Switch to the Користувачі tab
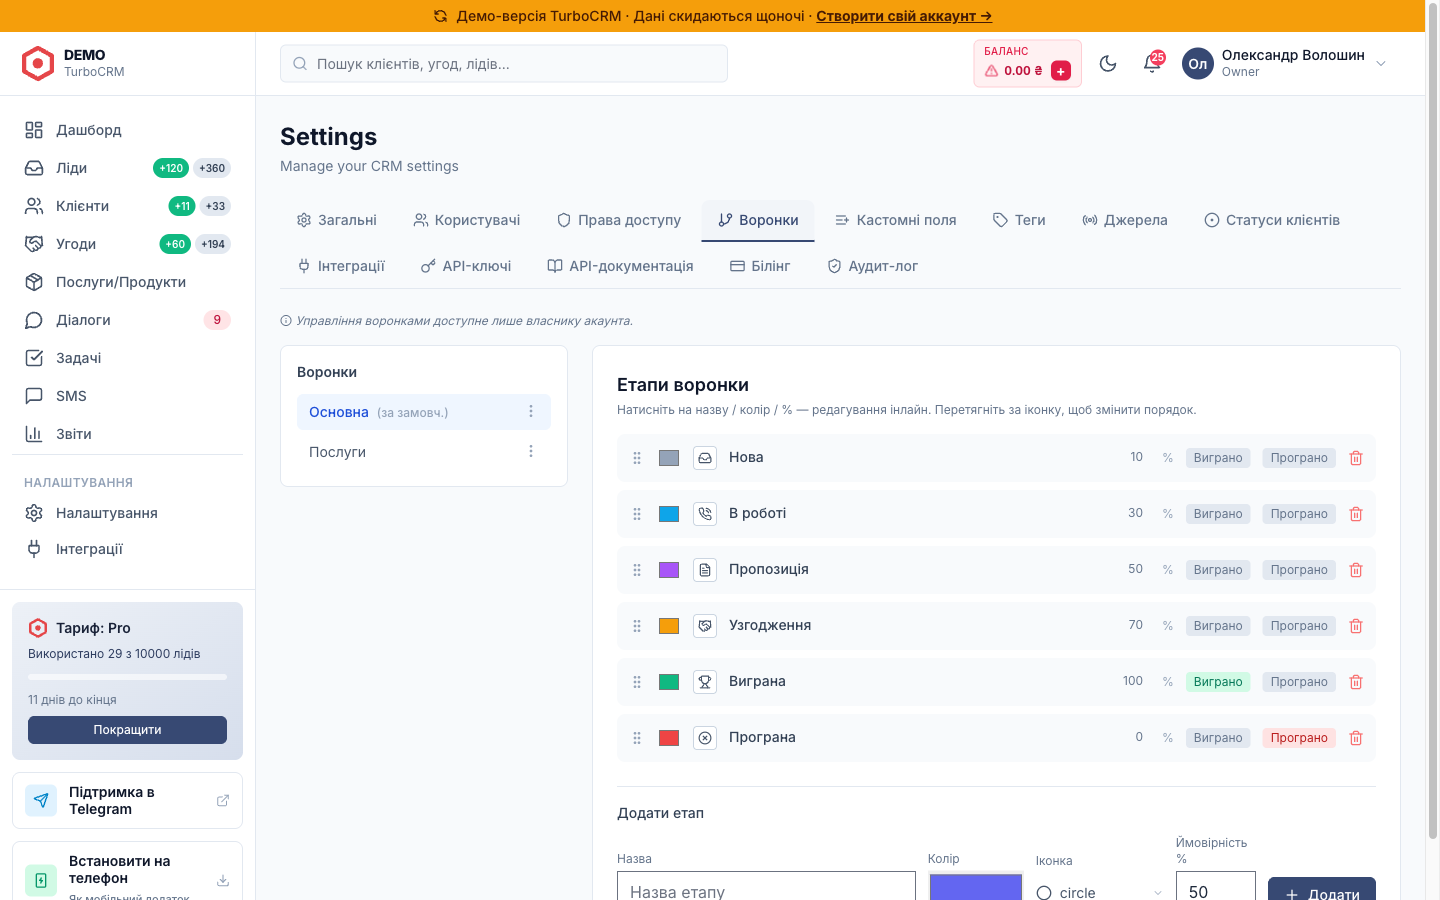The width and height of the screenshot is (1440, 900). pos(467,220)
